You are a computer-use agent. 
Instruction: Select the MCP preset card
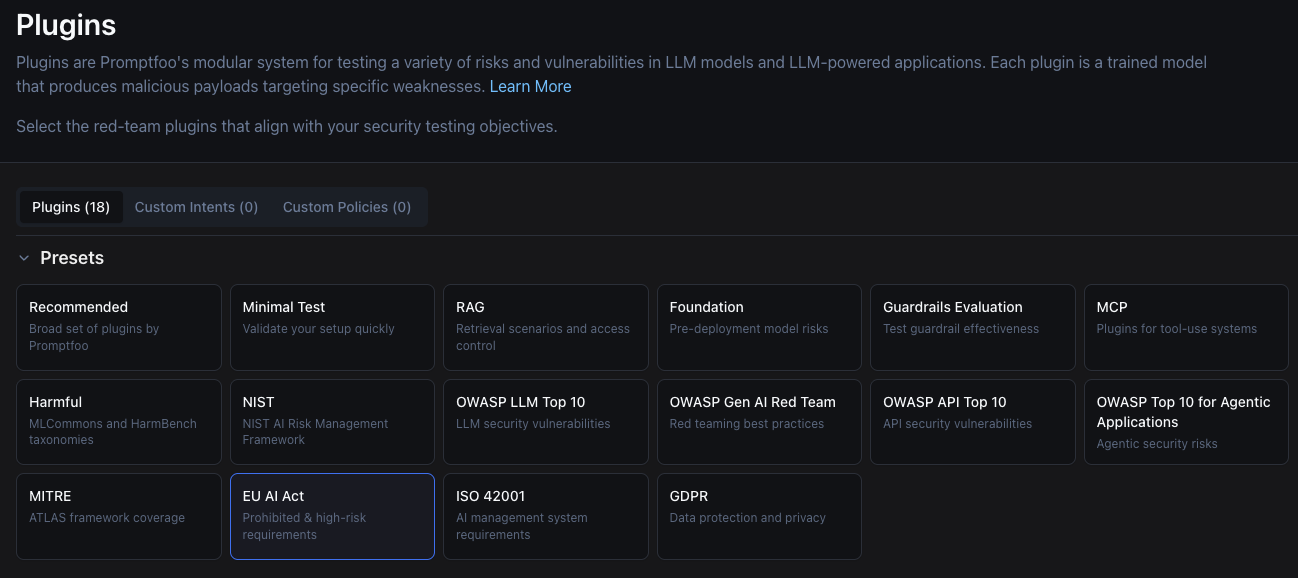[1186, 327]
